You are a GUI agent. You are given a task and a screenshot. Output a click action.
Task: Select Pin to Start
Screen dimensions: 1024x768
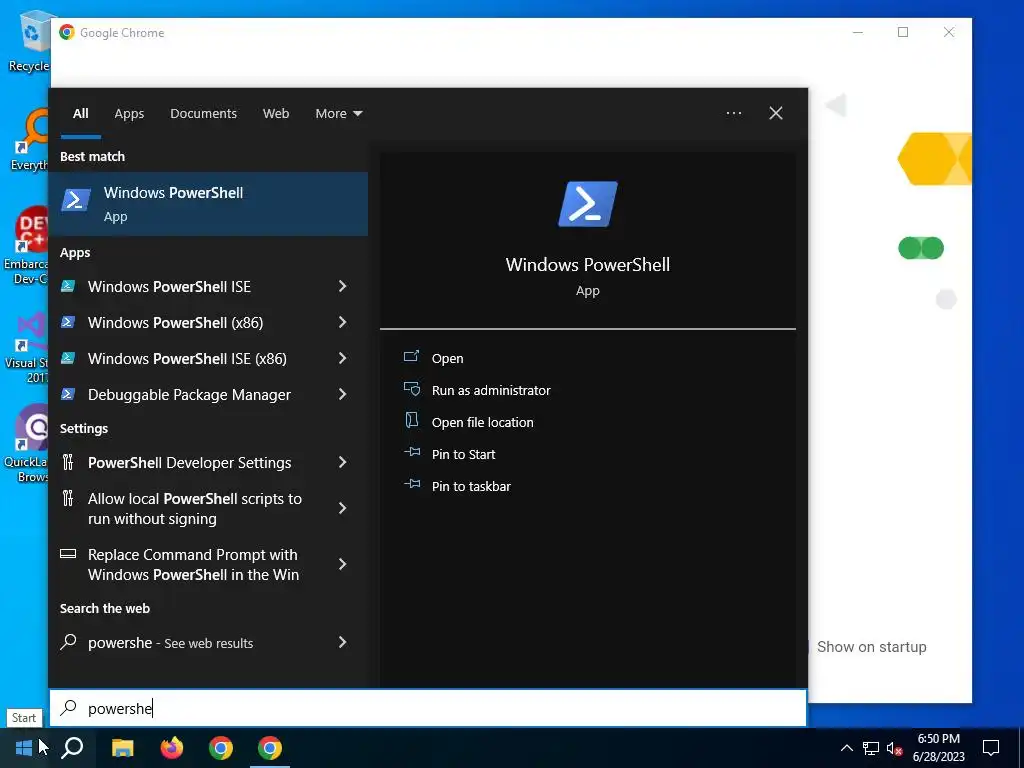tap(464, 454)
